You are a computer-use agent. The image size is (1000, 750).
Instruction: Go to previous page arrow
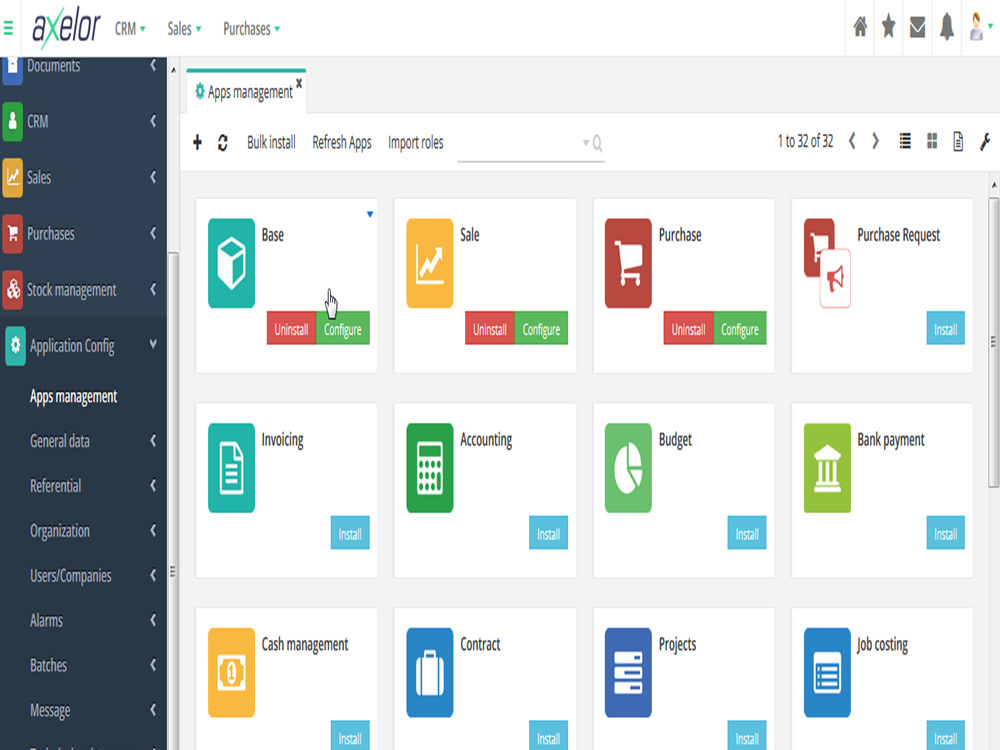(851, 141)
